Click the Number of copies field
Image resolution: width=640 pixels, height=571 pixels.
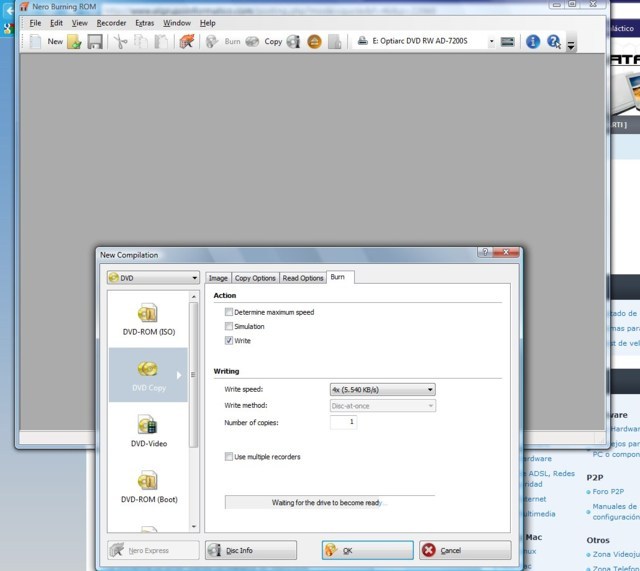(343, 422)
